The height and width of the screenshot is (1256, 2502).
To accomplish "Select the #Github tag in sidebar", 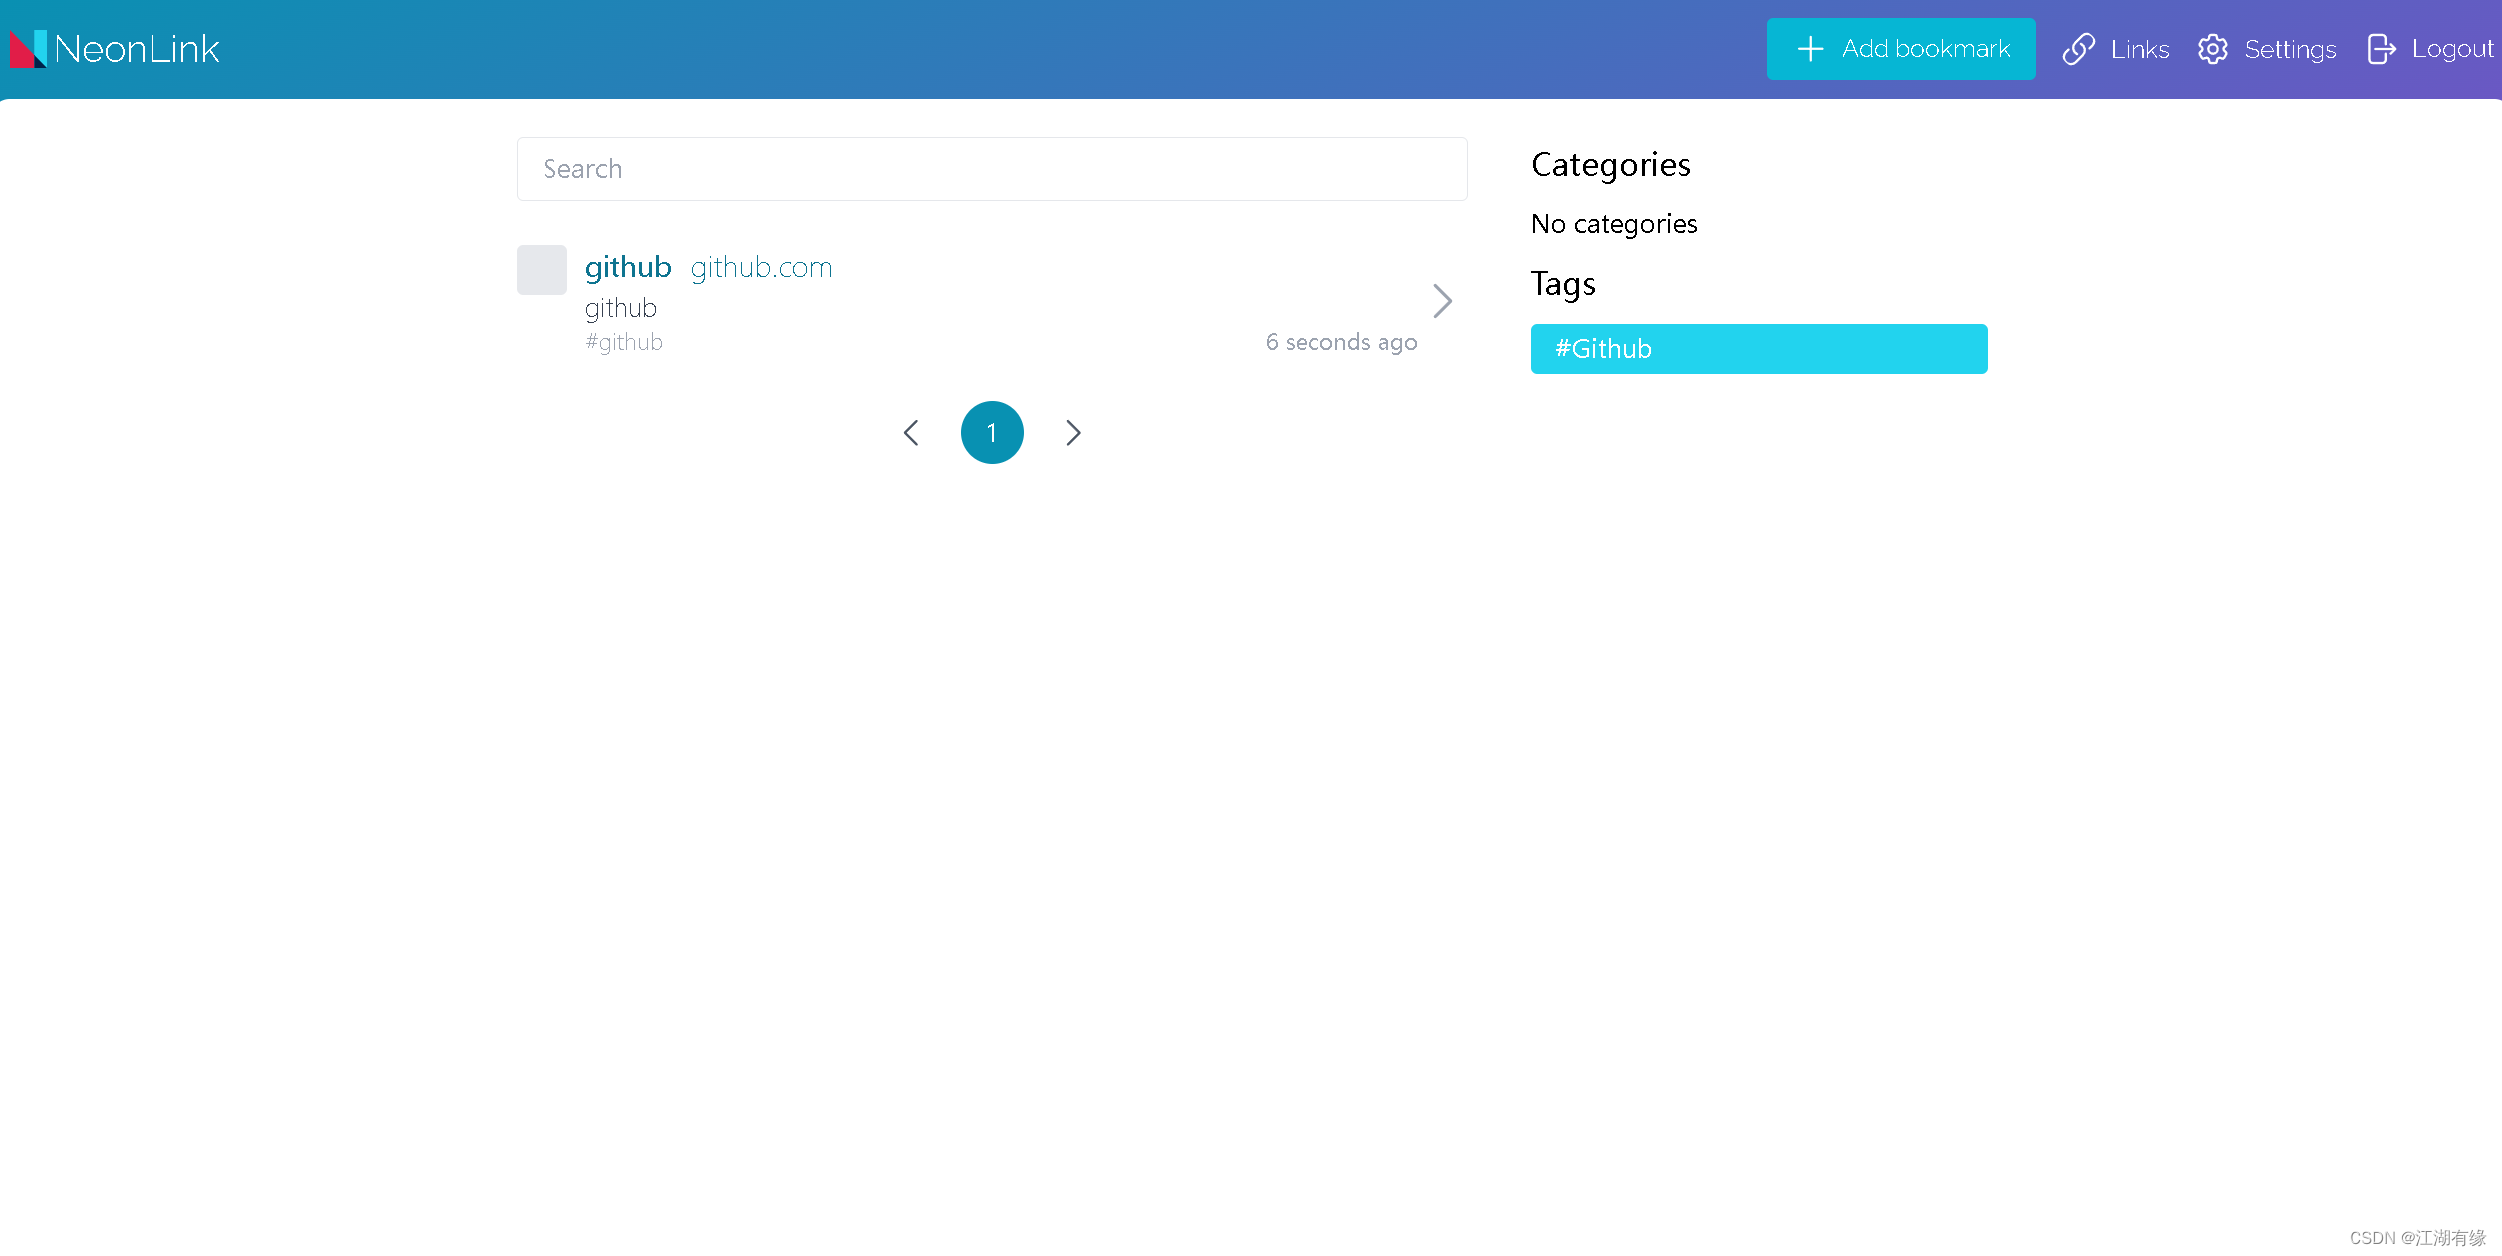I will [1758, 349].
